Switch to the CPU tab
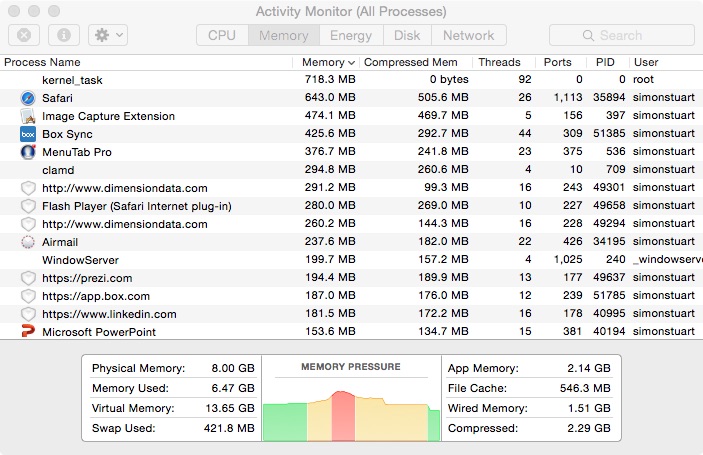The image size is (703, 455). click(x=222, y=35)
